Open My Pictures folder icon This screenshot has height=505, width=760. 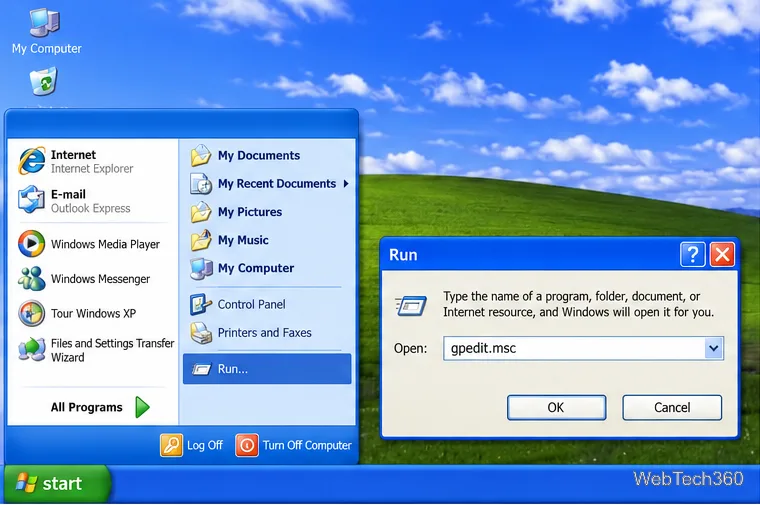coord(201,212)
